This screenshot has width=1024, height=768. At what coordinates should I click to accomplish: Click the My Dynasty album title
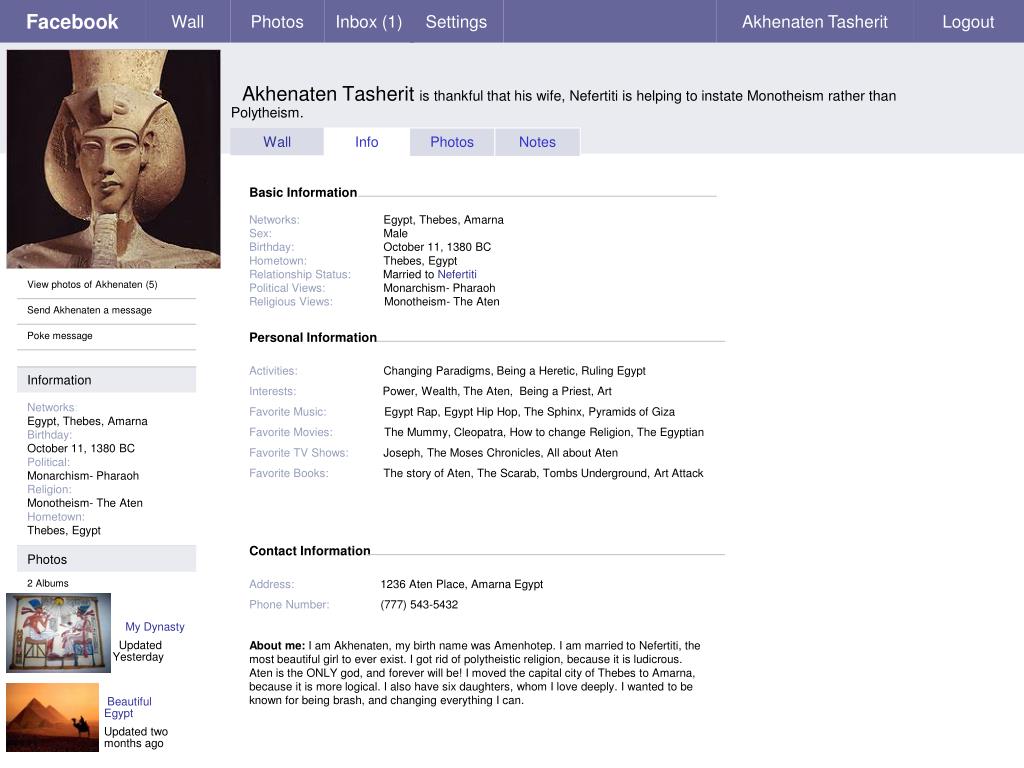click(x=155, y=626)
